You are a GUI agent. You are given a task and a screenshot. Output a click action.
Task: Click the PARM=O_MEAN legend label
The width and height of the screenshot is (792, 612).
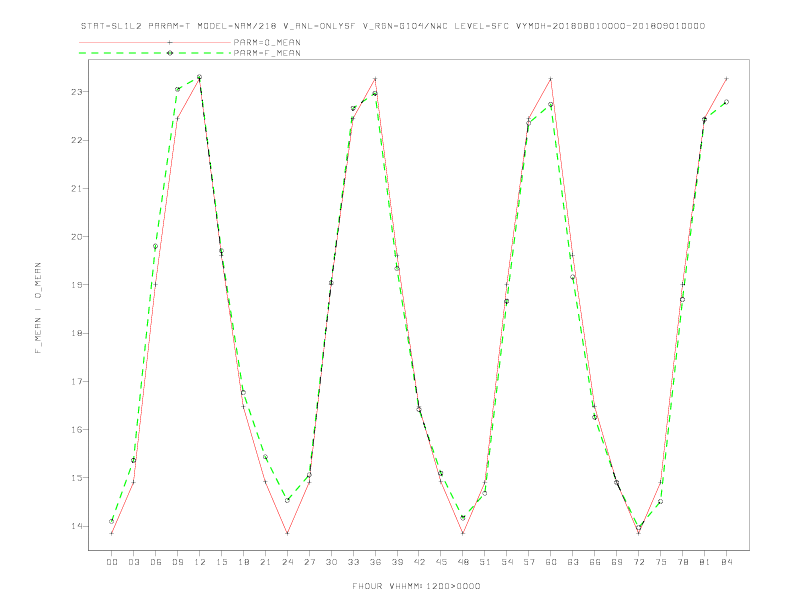click(x=267, y=42)
